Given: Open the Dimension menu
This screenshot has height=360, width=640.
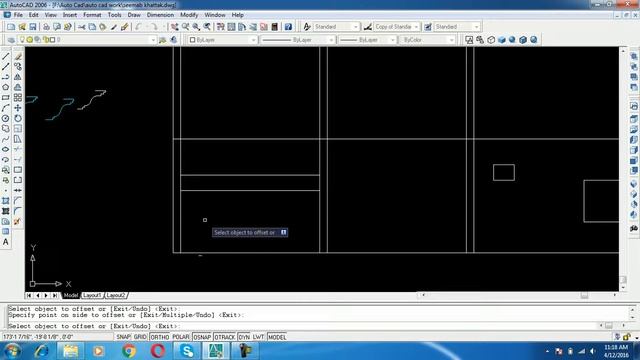Looking at the screenshot, I should tap(160, 15).
